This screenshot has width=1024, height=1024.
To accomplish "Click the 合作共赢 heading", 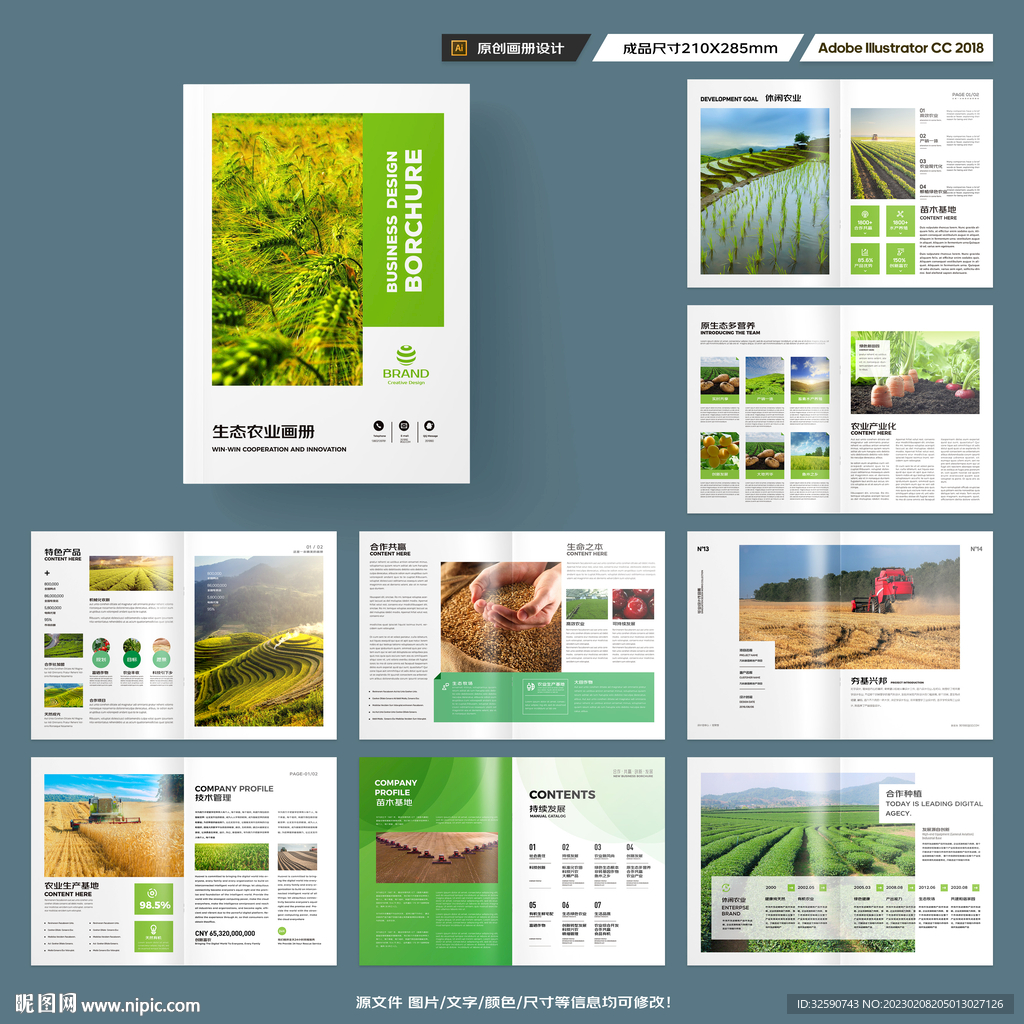I will click(388, 547).
